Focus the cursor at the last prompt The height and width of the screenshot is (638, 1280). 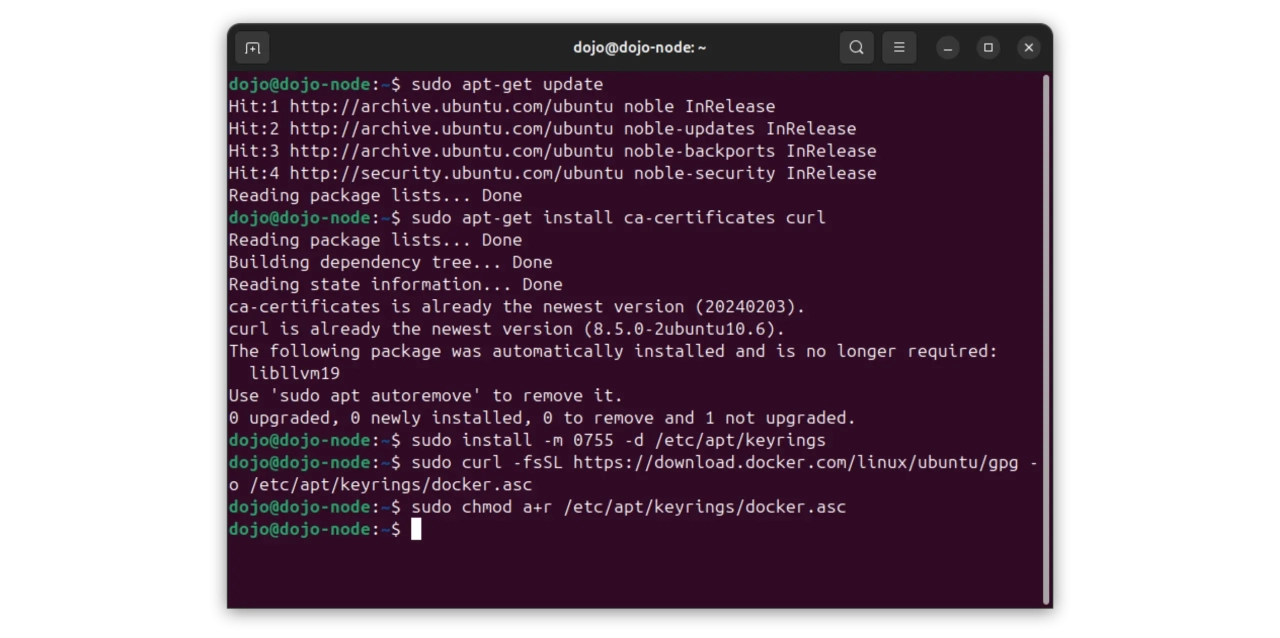pos(416,529)
